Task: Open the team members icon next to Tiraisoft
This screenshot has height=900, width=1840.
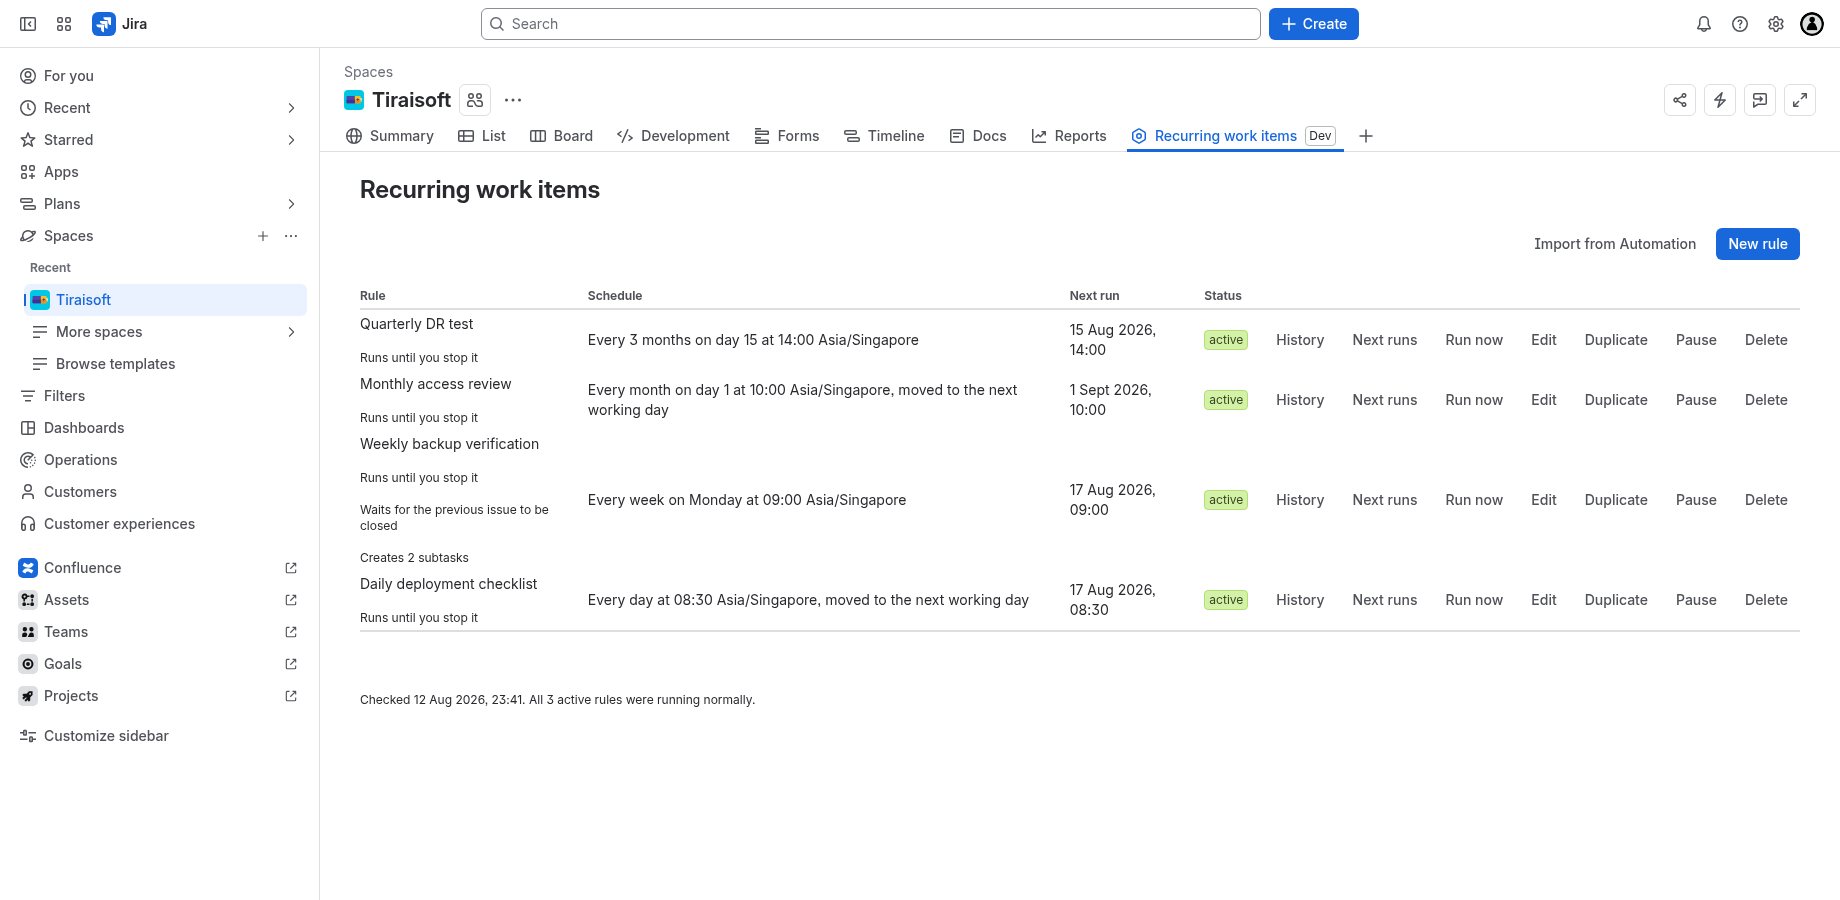Action: point(475,100)
